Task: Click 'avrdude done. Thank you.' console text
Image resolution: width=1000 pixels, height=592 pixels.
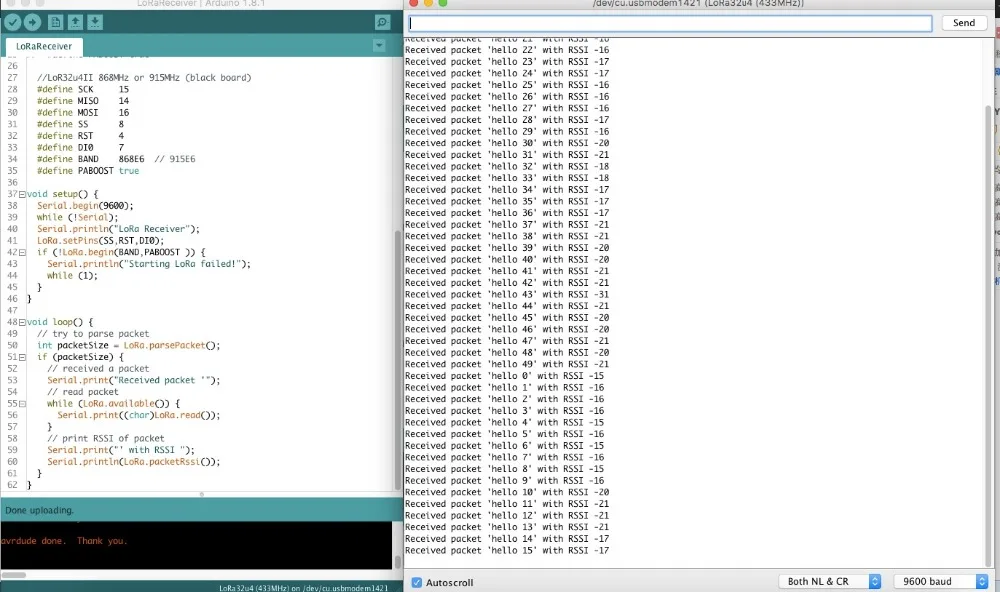Action: (64, 541)
